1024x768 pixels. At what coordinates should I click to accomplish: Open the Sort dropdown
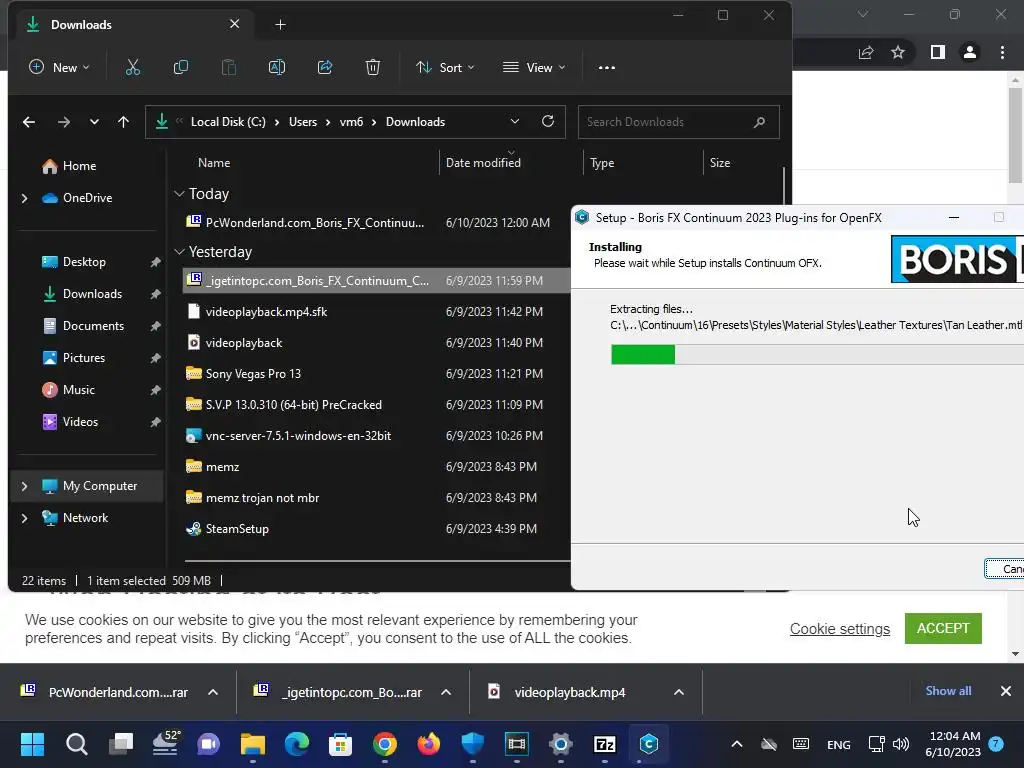(445, 67)
